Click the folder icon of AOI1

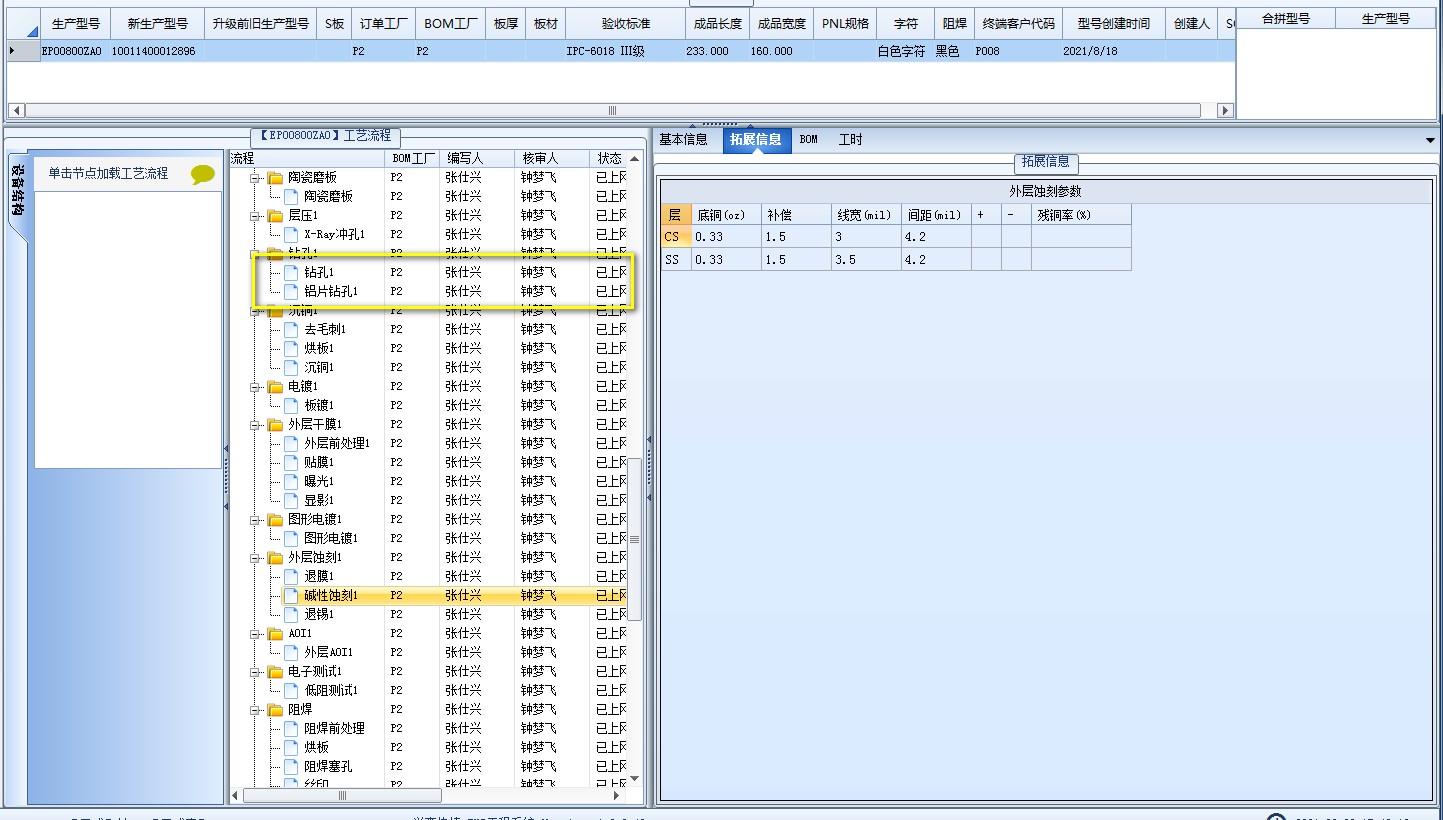[275, 633]
